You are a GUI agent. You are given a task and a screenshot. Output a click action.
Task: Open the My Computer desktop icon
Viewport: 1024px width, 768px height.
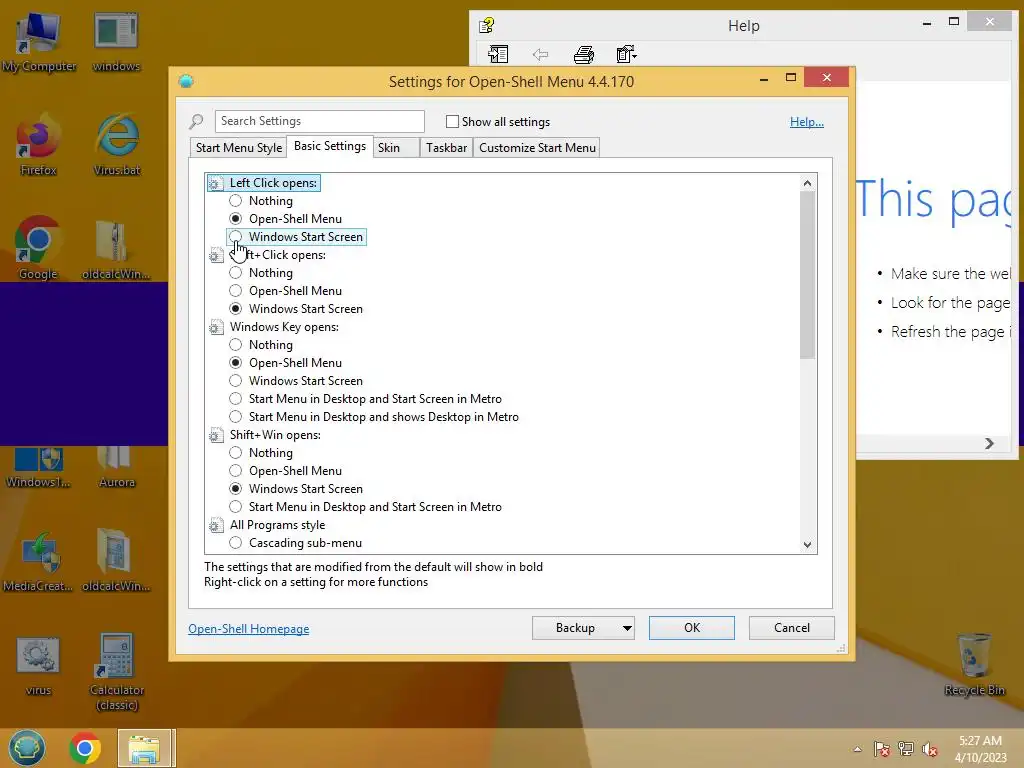coord(39,40)
